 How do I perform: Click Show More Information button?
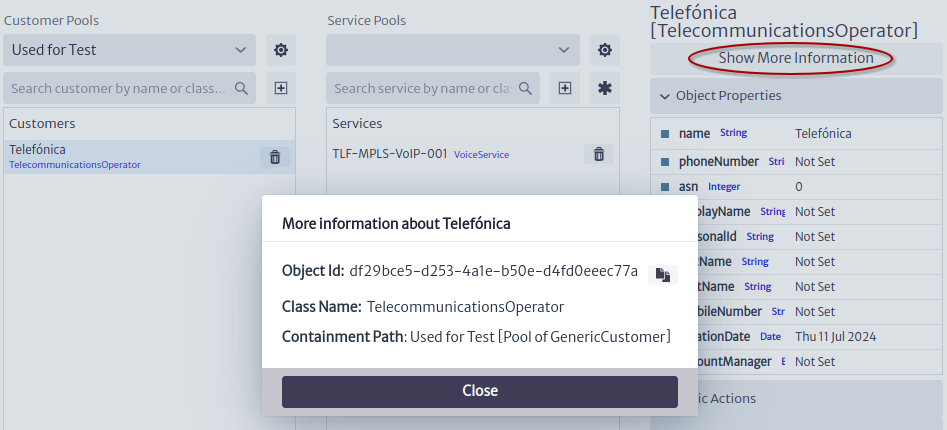796,59
